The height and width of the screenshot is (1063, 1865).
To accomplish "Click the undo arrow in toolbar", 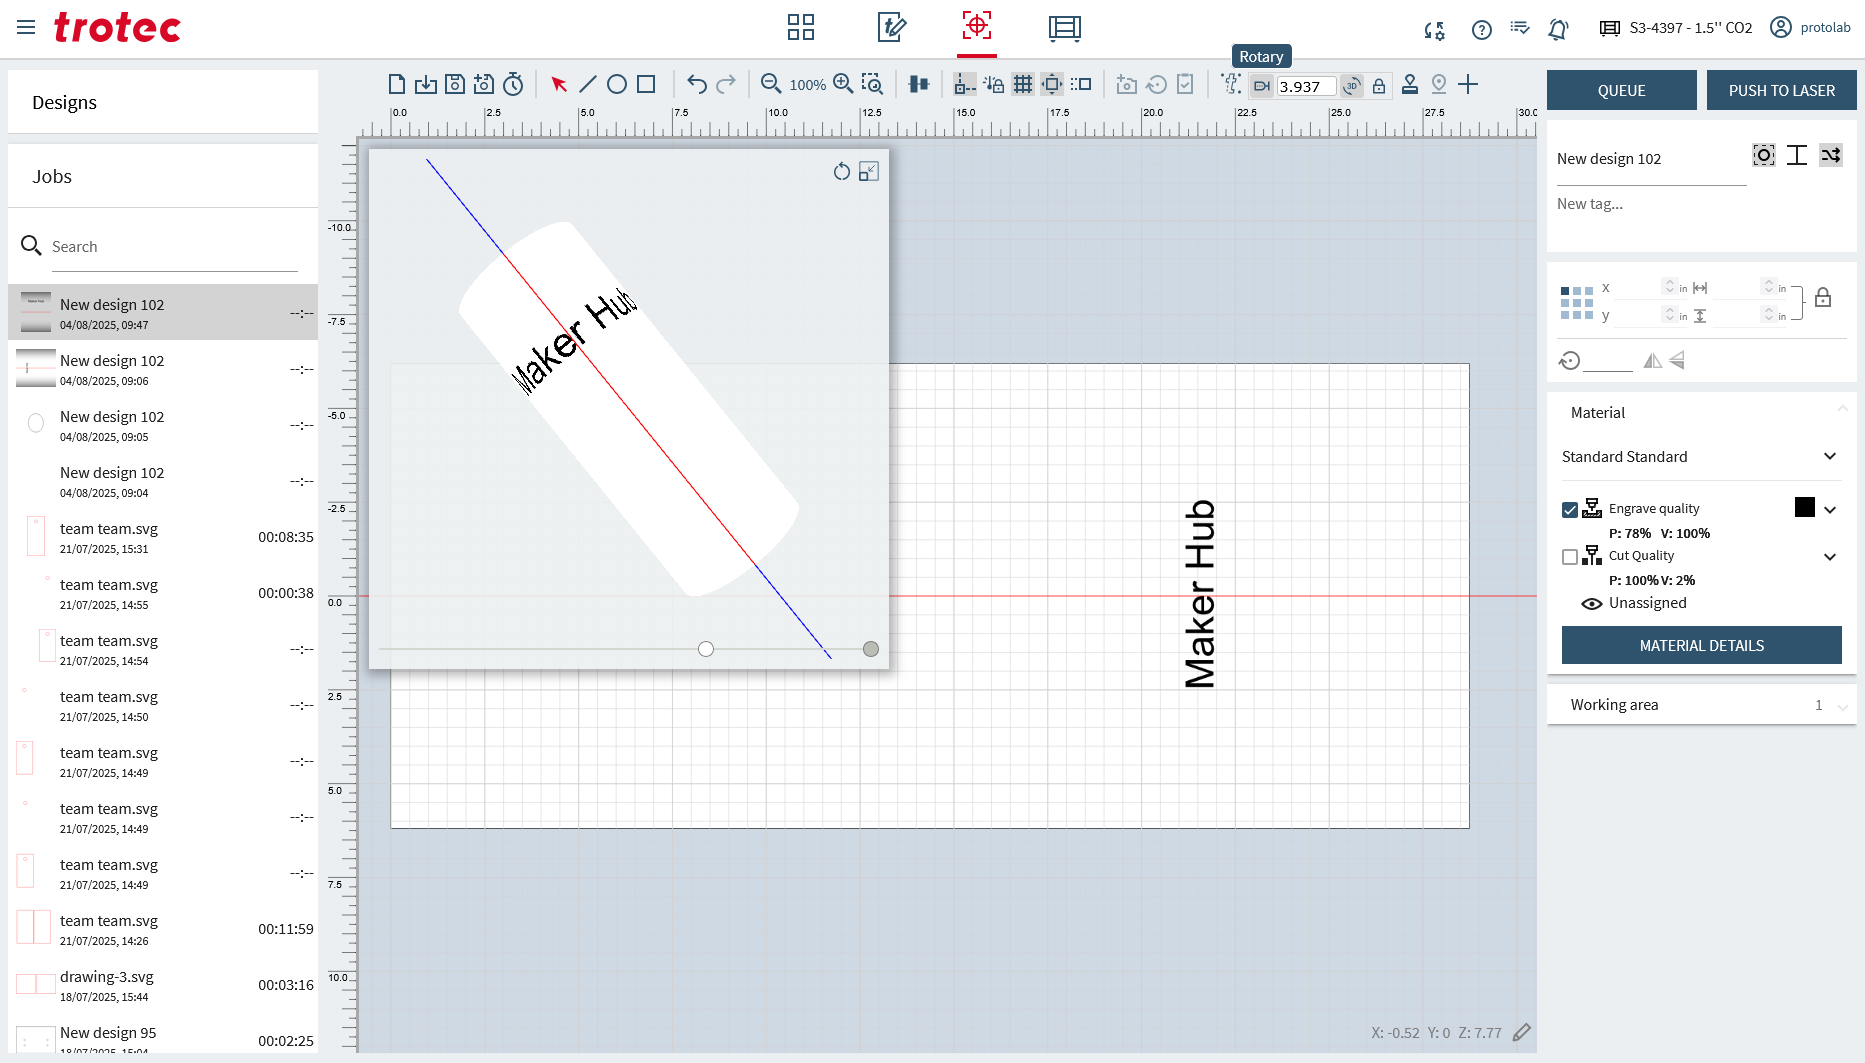I will click(697, 85).
